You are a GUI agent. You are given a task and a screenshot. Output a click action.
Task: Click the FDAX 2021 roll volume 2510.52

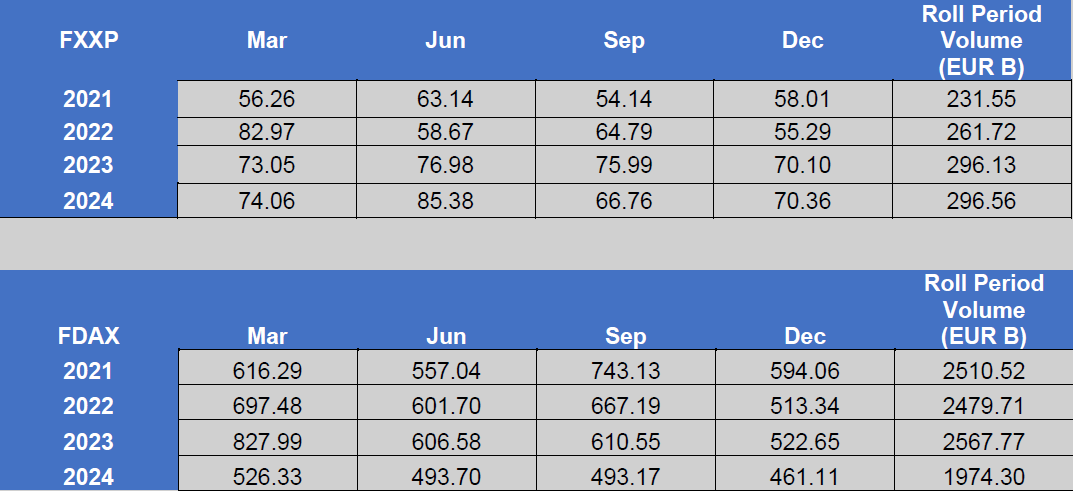tap(983, 371)
